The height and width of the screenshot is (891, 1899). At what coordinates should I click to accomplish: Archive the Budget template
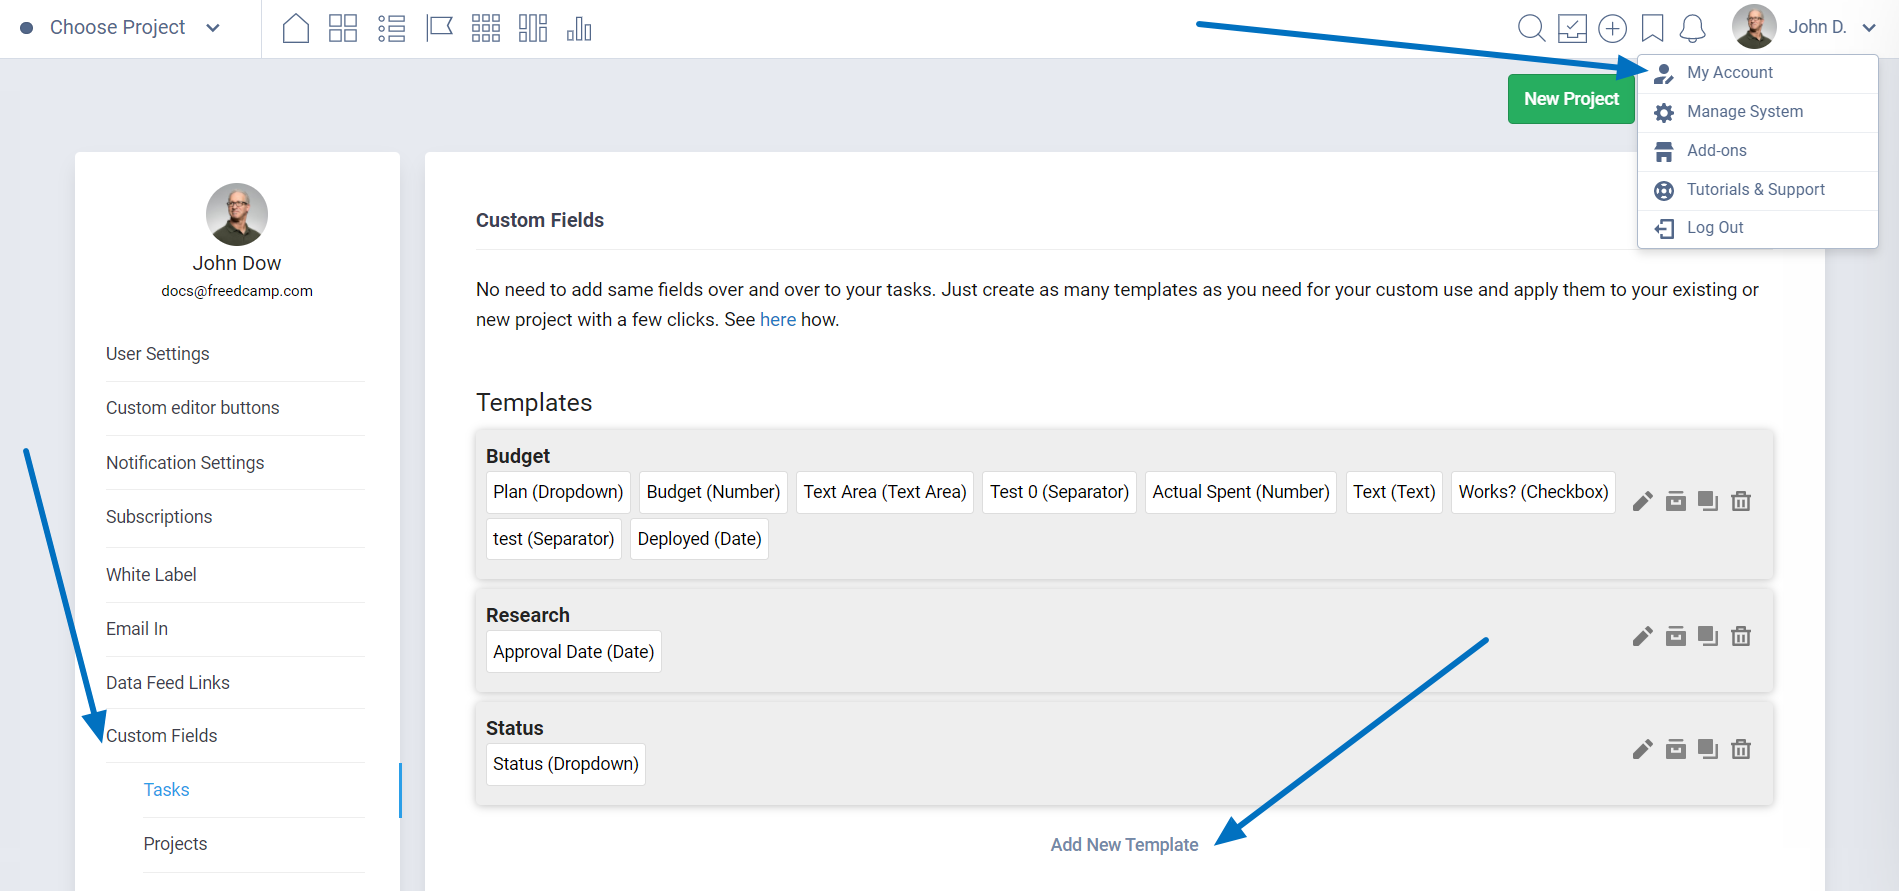[x=1676, y=501]
